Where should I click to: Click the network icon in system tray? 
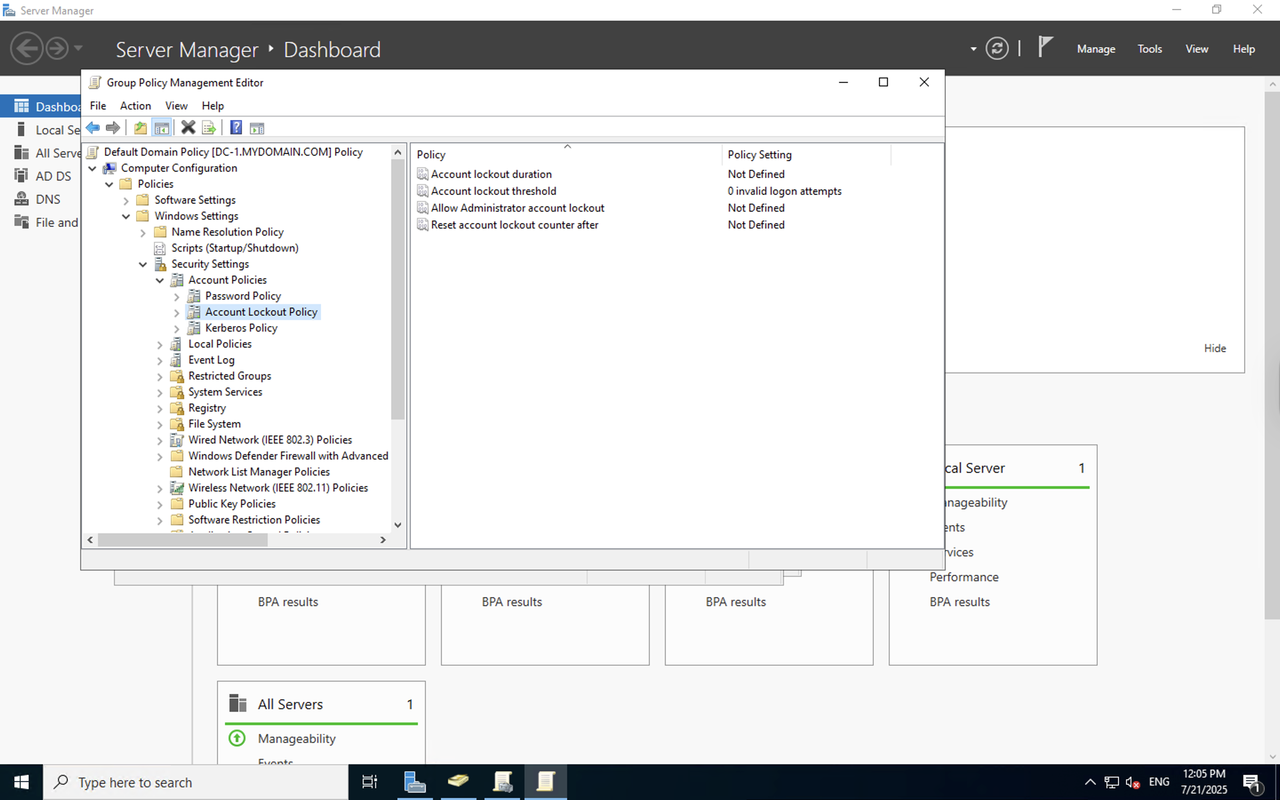point(1112,782)
